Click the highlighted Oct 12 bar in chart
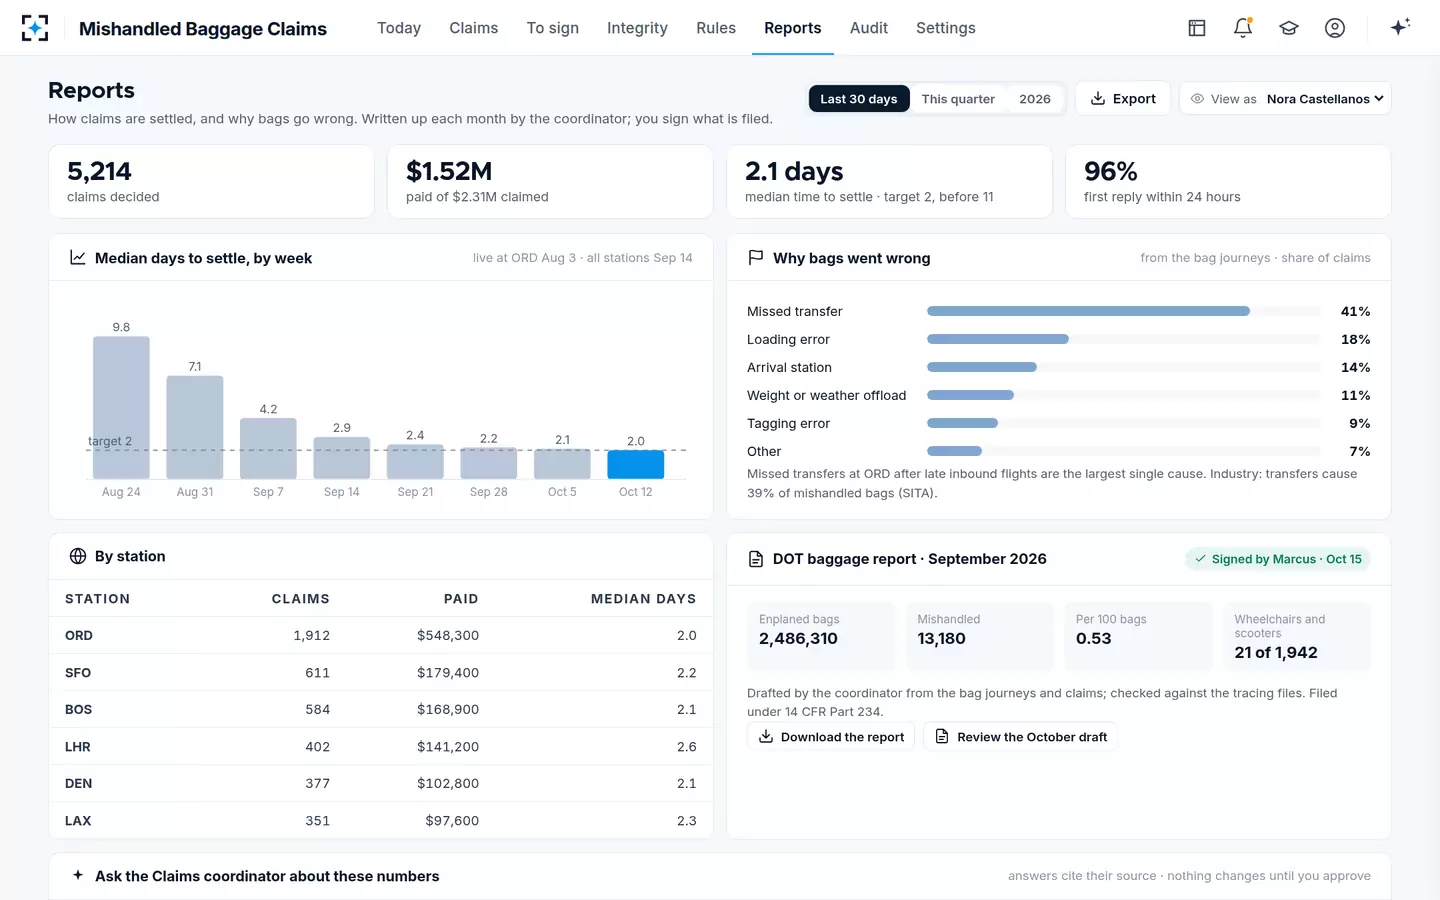1440x900 pixels. click(636, 464)
